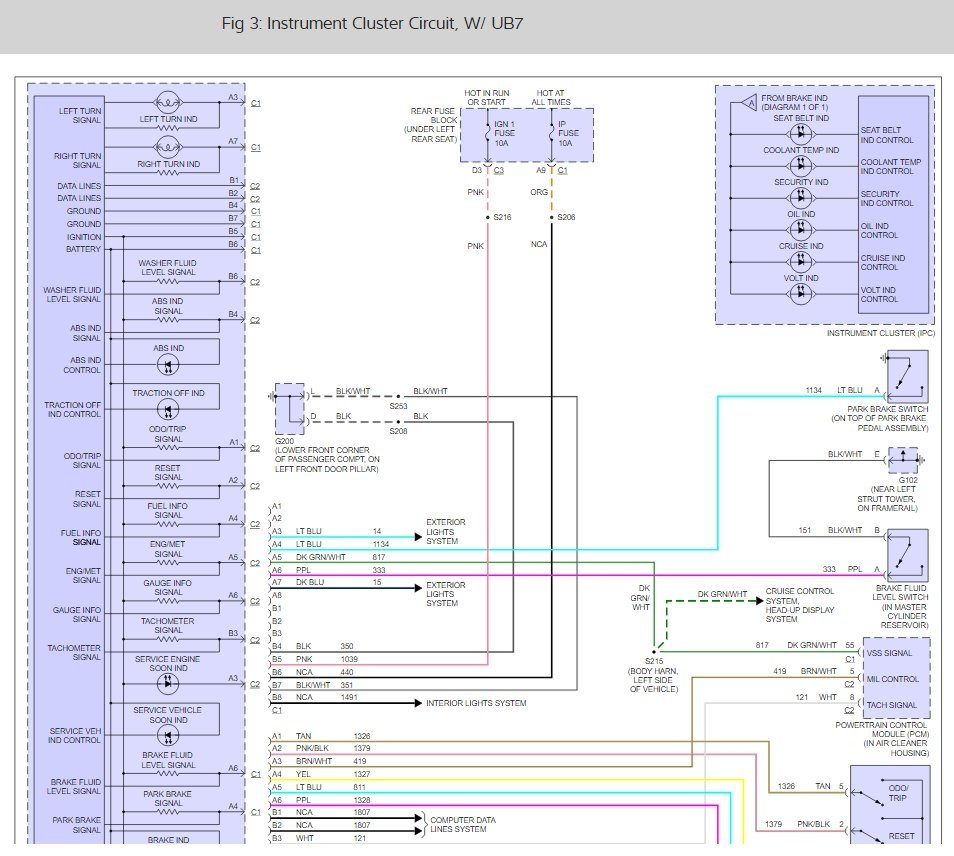Click the 'INSTRUMENT CLUSTER (IPC)' caption
The height and width of the screenshot is (856, 954).
(880, 333)
